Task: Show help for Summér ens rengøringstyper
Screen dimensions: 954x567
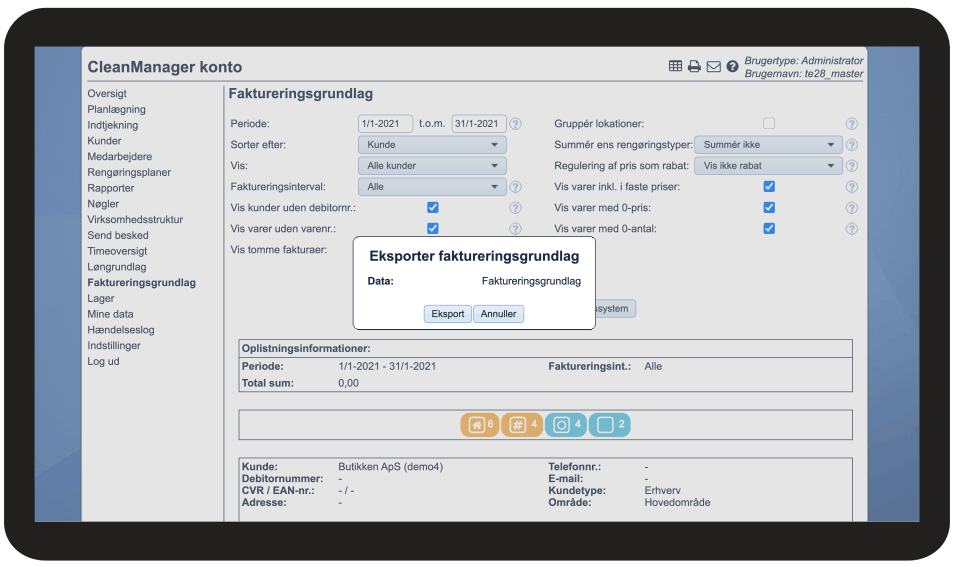Action: coord(852,145)
